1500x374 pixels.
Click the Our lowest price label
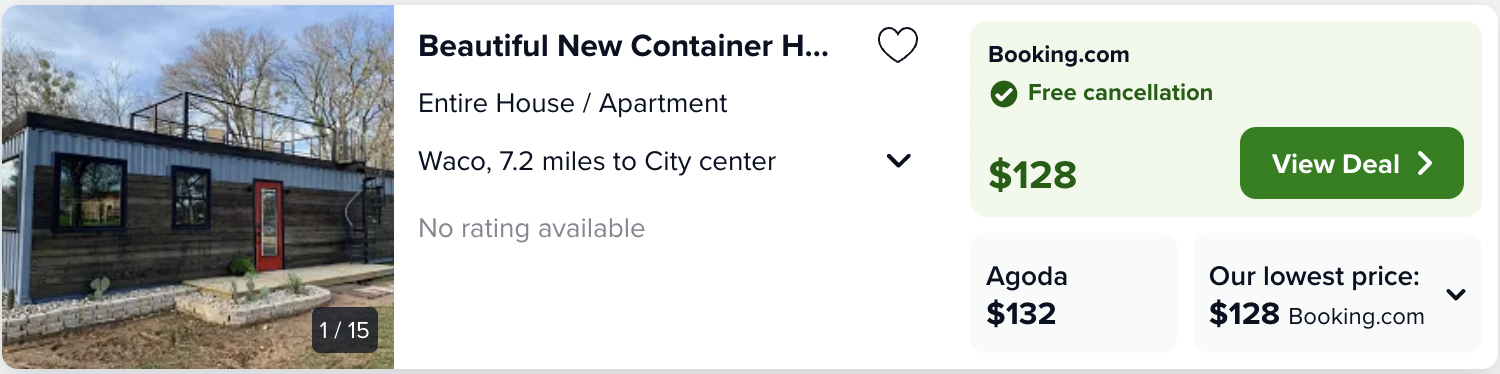(1314, 276)
